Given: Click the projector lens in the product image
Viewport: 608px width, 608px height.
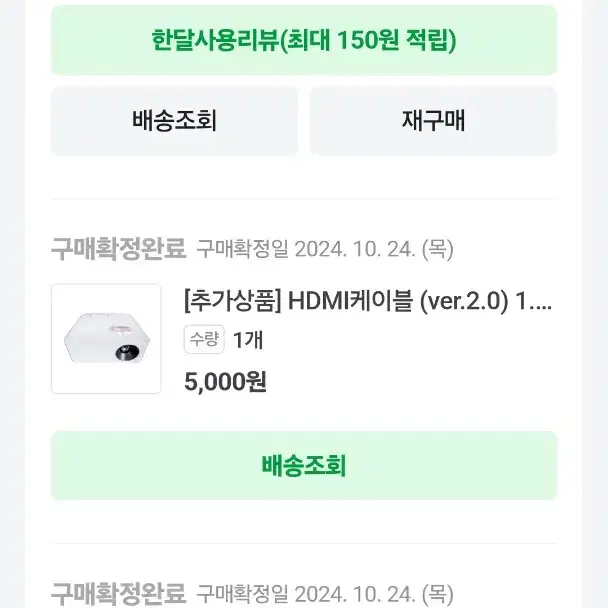Looking at the screenshot, I should click(x=127, y=352).
